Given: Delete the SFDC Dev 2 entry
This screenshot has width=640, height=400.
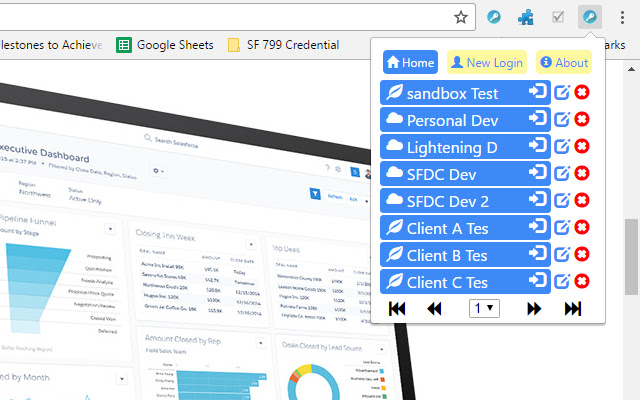Looking at the screenshot, I should 582,200.
